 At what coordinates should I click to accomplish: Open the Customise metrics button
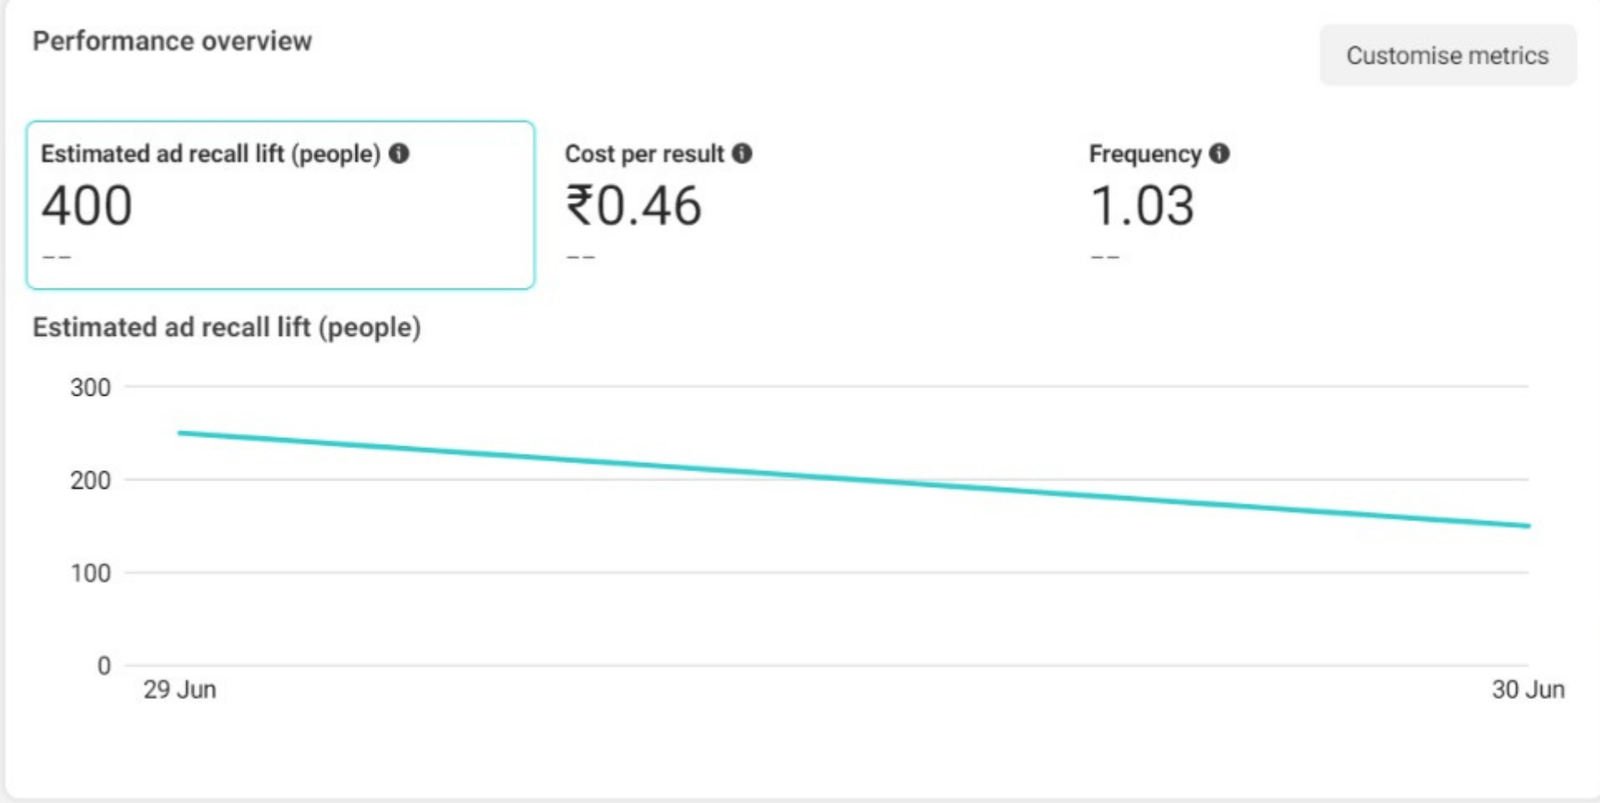pyautogui.click(x=1447, y=56)
